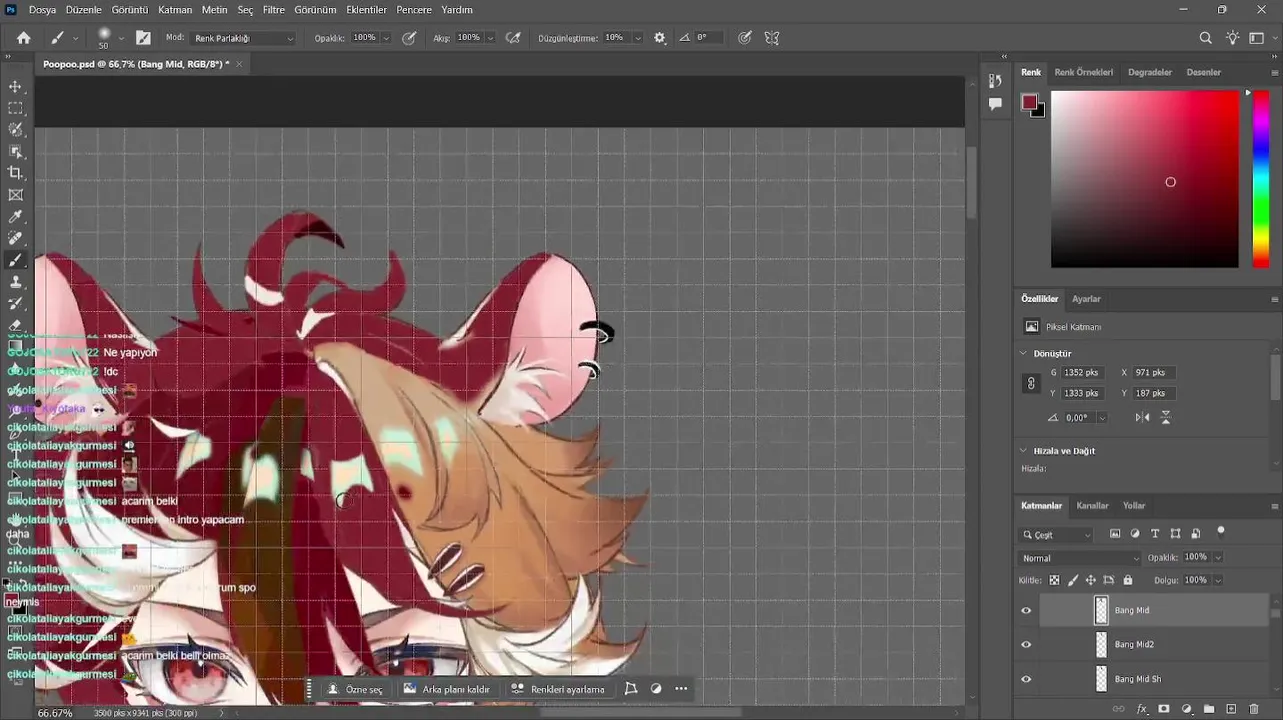1283x720 pixels.
Task: Click the Özne seç button
Action: point(356,689)
